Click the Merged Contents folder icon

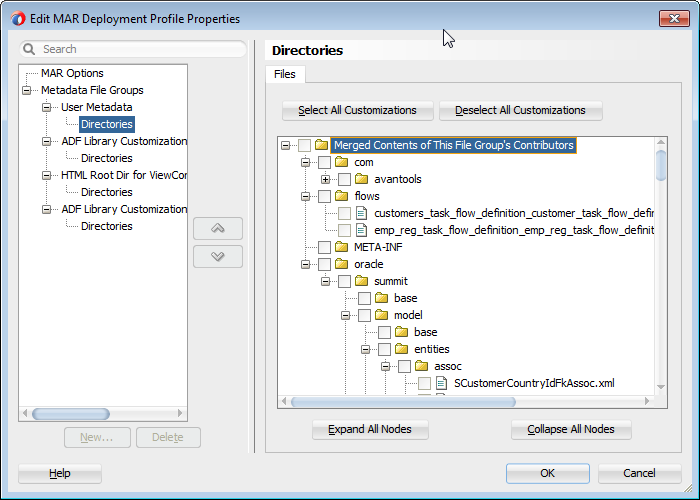[x=321, y=145]
